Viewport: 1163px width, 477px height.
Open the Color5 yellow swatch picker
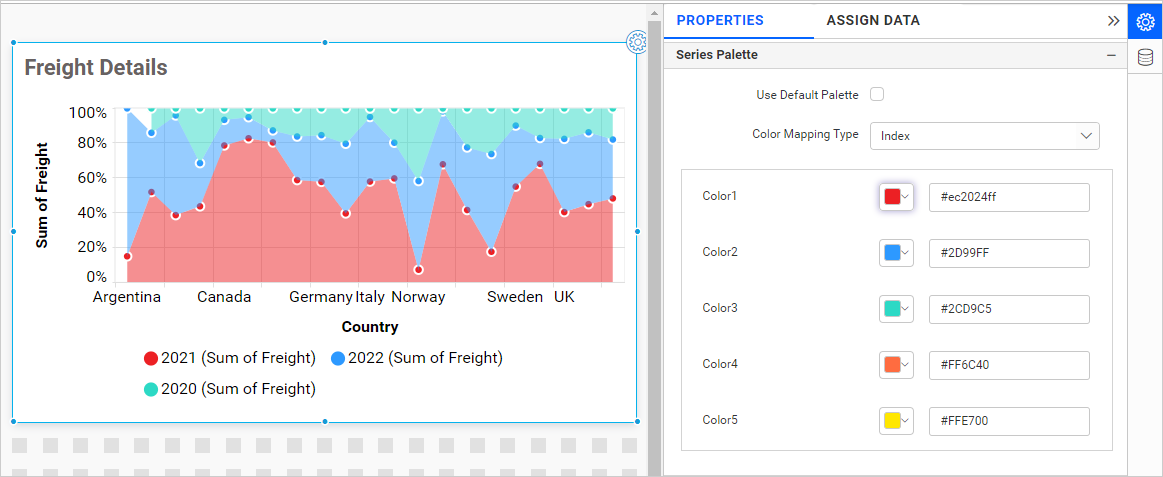click(x=896, y=421)
